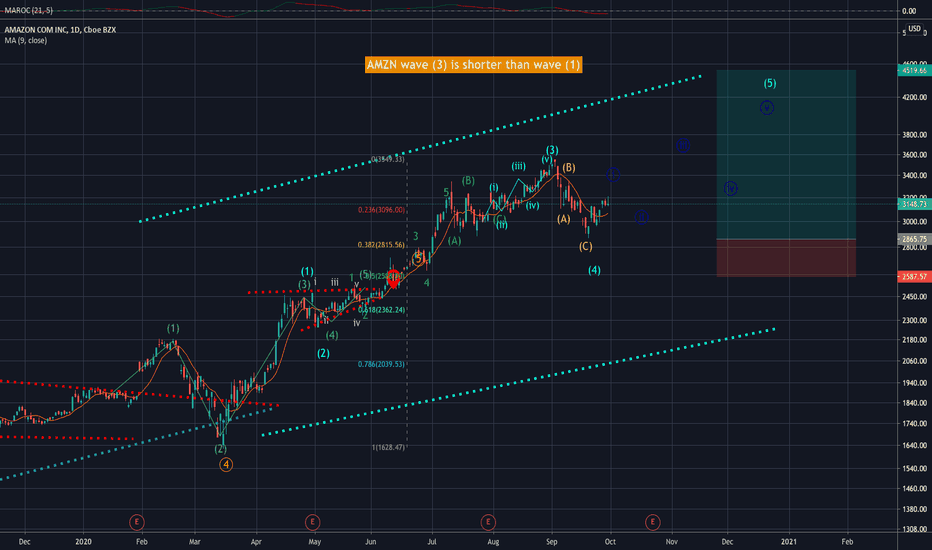Image resolution: width=932 pixels, height=550 pixels.
Task: Select the orange (B) wave label near September
Action: tap(569, 168)
